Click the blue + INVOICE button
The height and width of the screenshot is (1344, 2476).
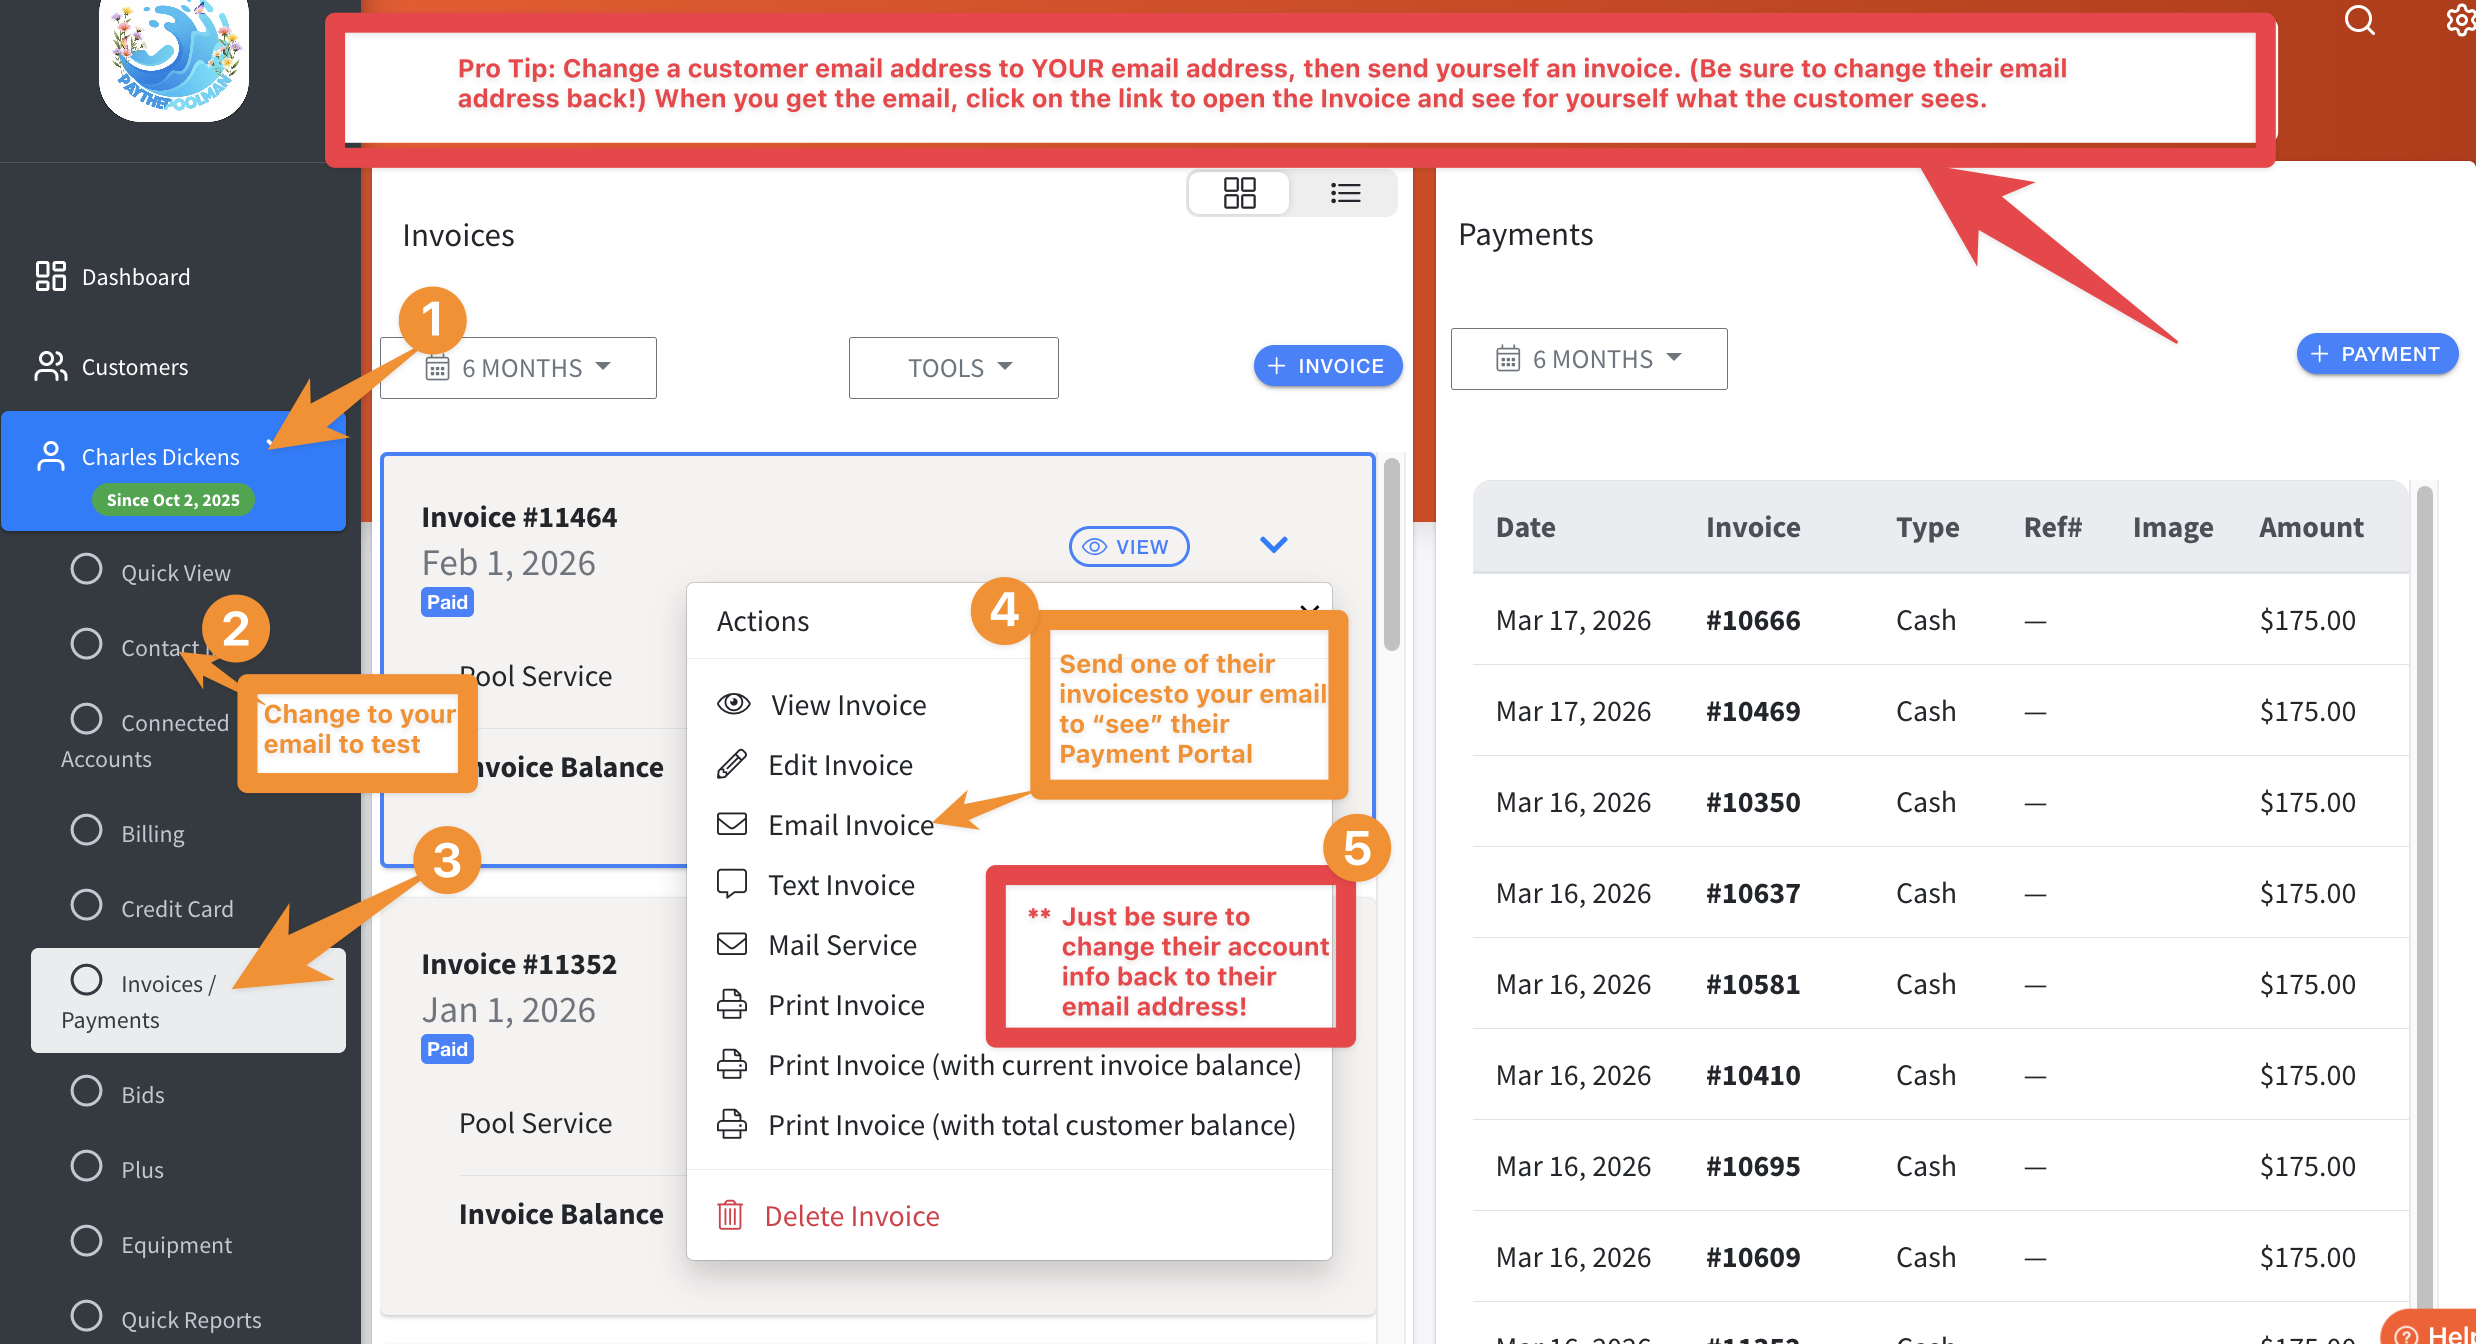tap(1327, 366)
